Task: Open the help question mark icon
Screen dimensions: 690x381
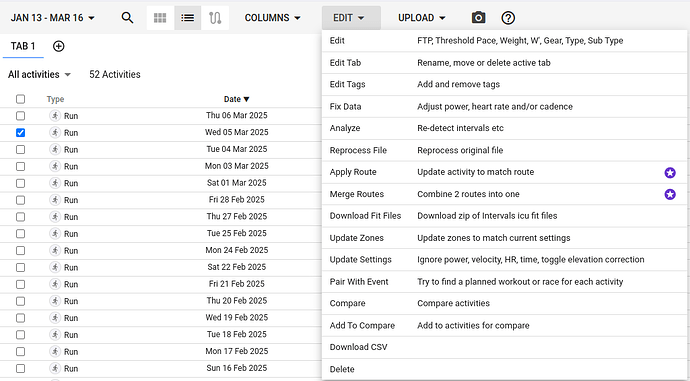Action: pos(508,18)
